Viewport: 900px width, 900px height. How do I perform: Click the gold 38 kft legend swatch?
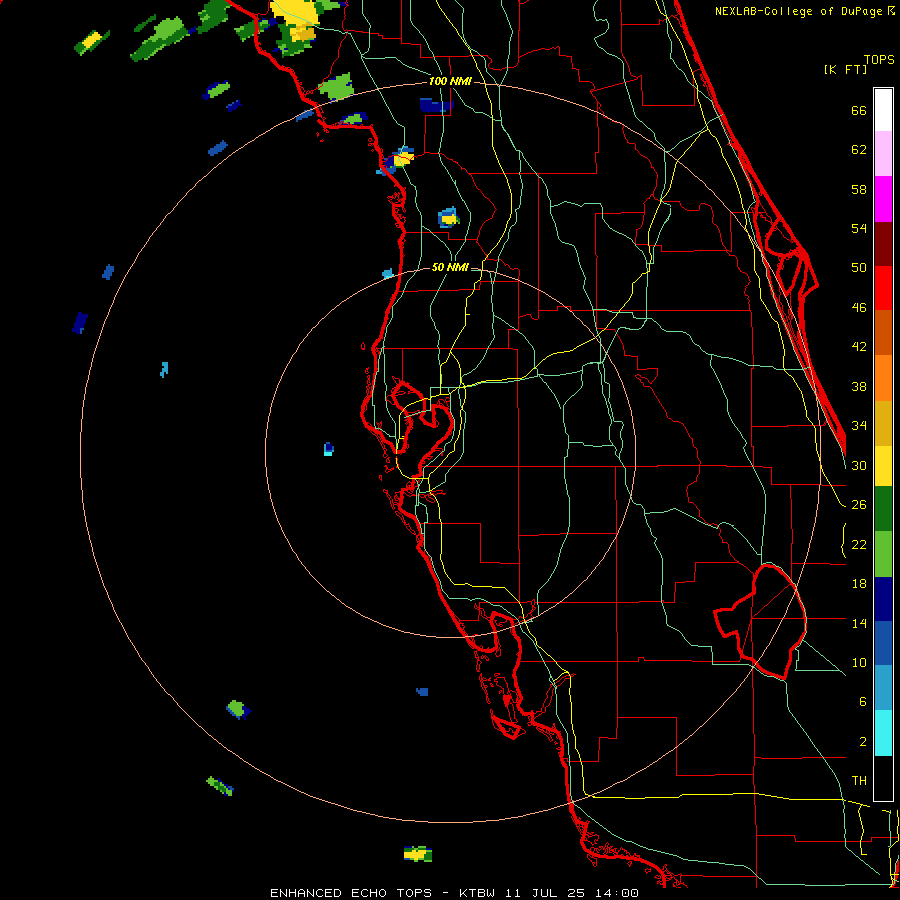(x=883, y=423)
